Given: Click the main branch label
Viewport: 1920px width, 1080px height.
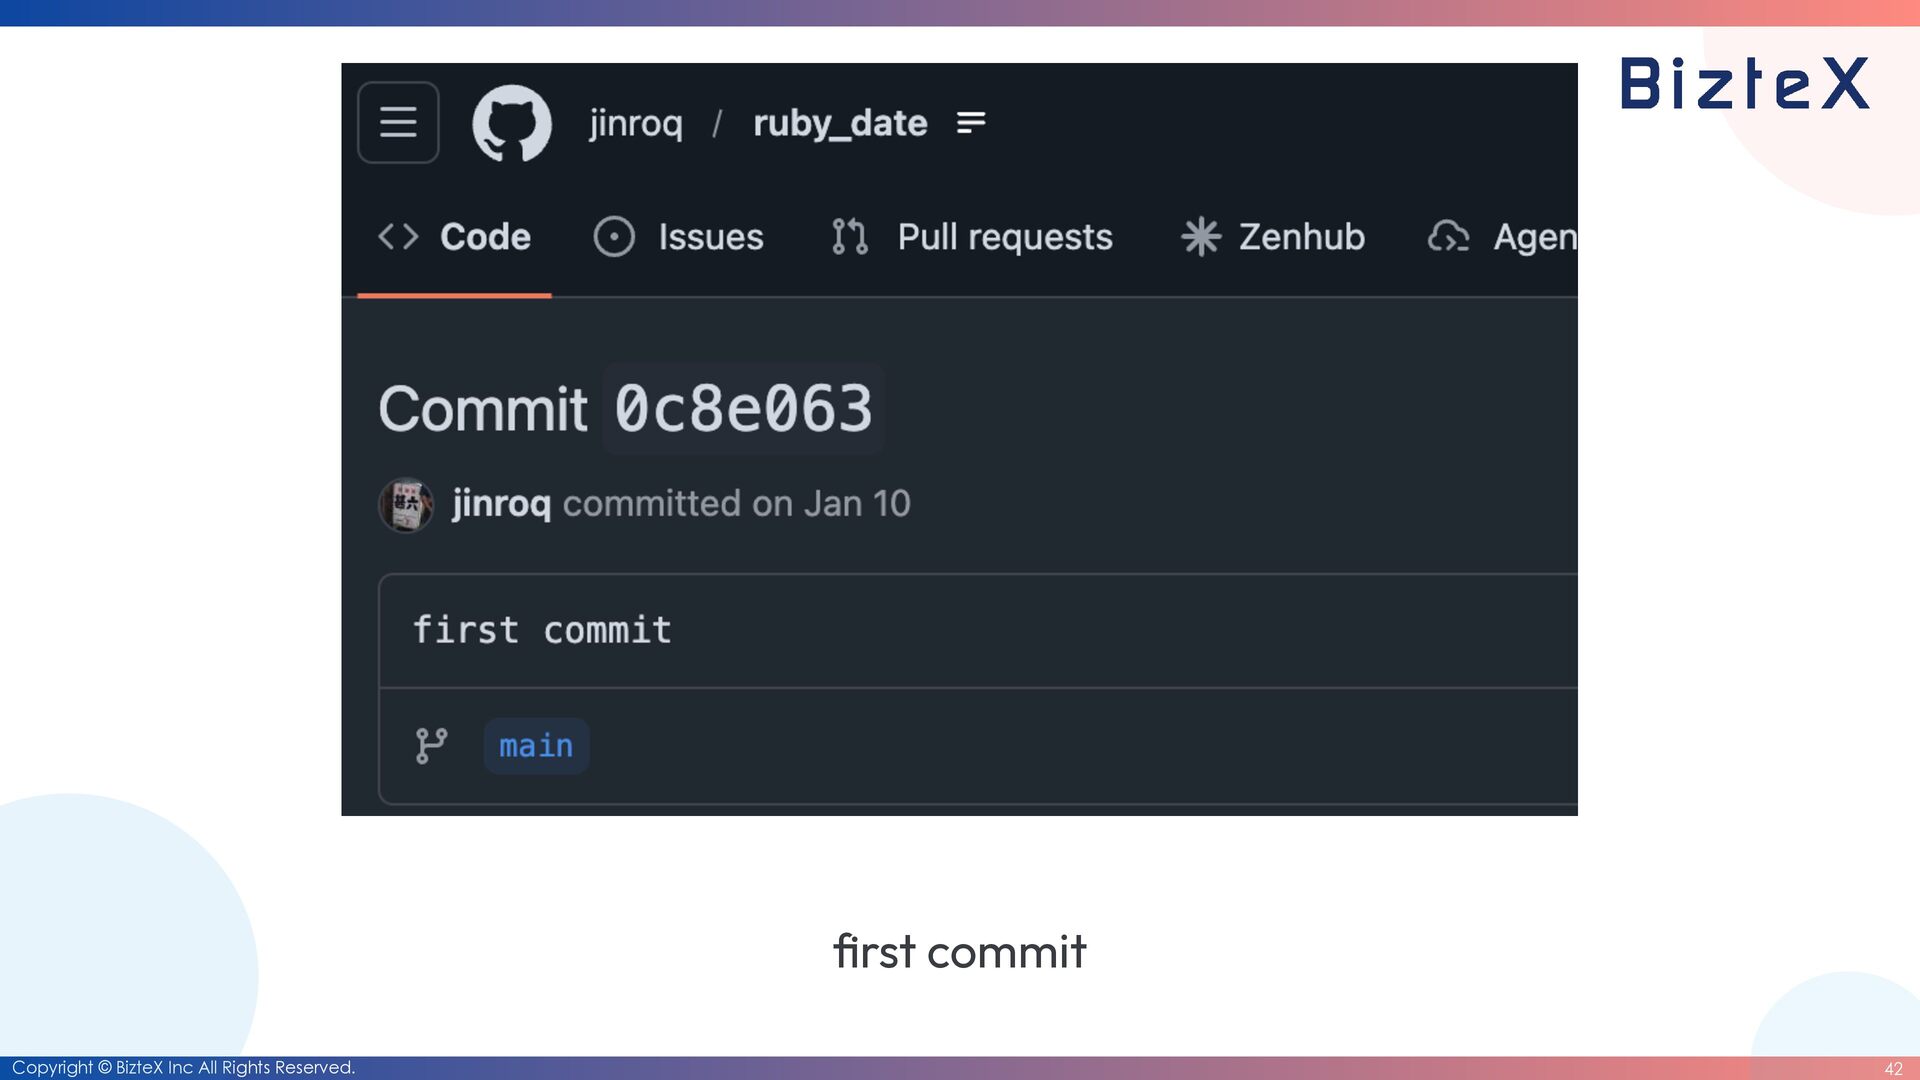Looking at the screenshot, I should pos(536,746).
